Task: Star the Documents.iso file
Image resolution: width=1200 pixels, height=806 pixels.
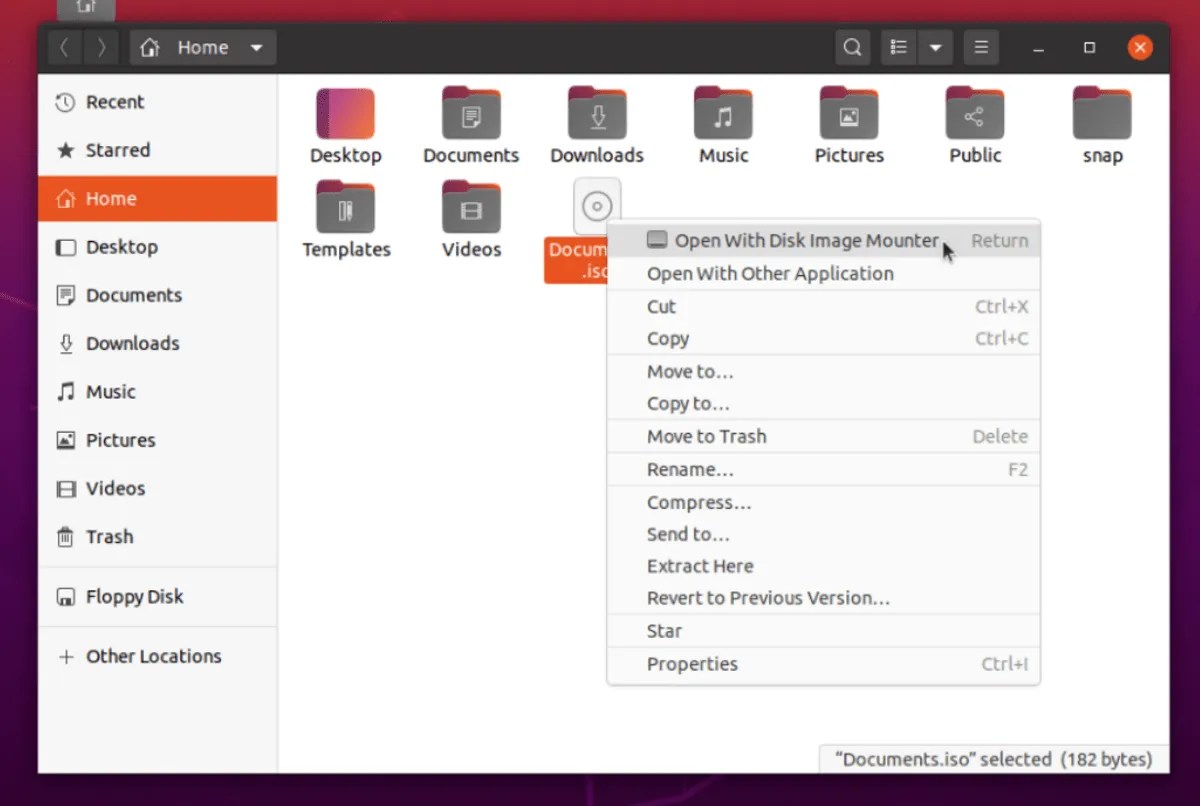Action: (664, 630)
